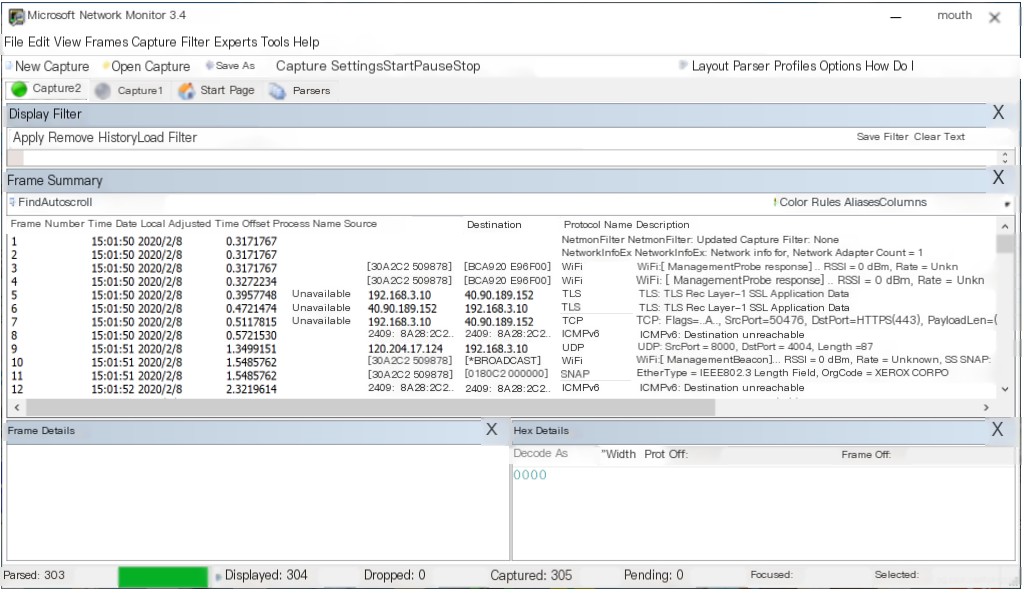Click the green Capture2 tab icon
This screenshot has width=1024, height=594.
[x=20, y=89]
